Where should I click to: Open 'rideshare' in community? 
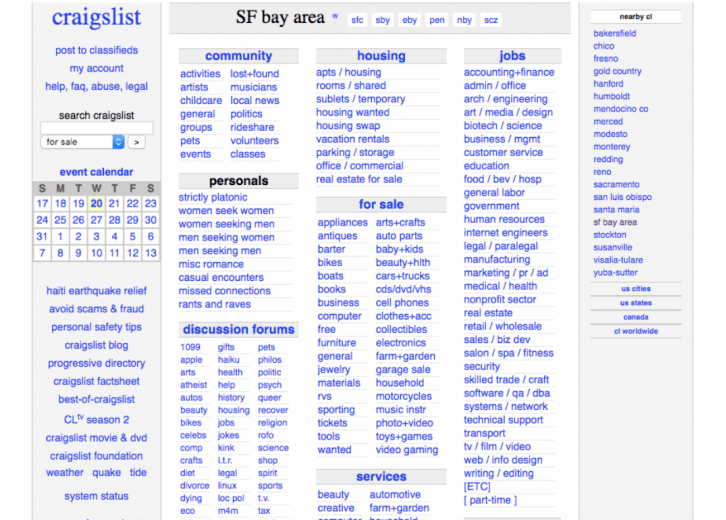tap(252, 127)
